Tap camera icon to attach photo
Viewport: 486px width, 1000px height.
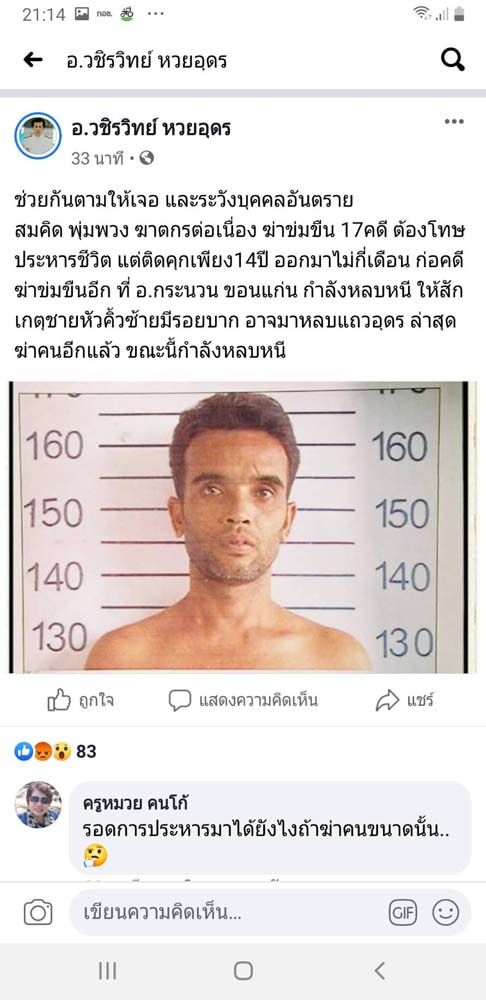tap(38, 913)
